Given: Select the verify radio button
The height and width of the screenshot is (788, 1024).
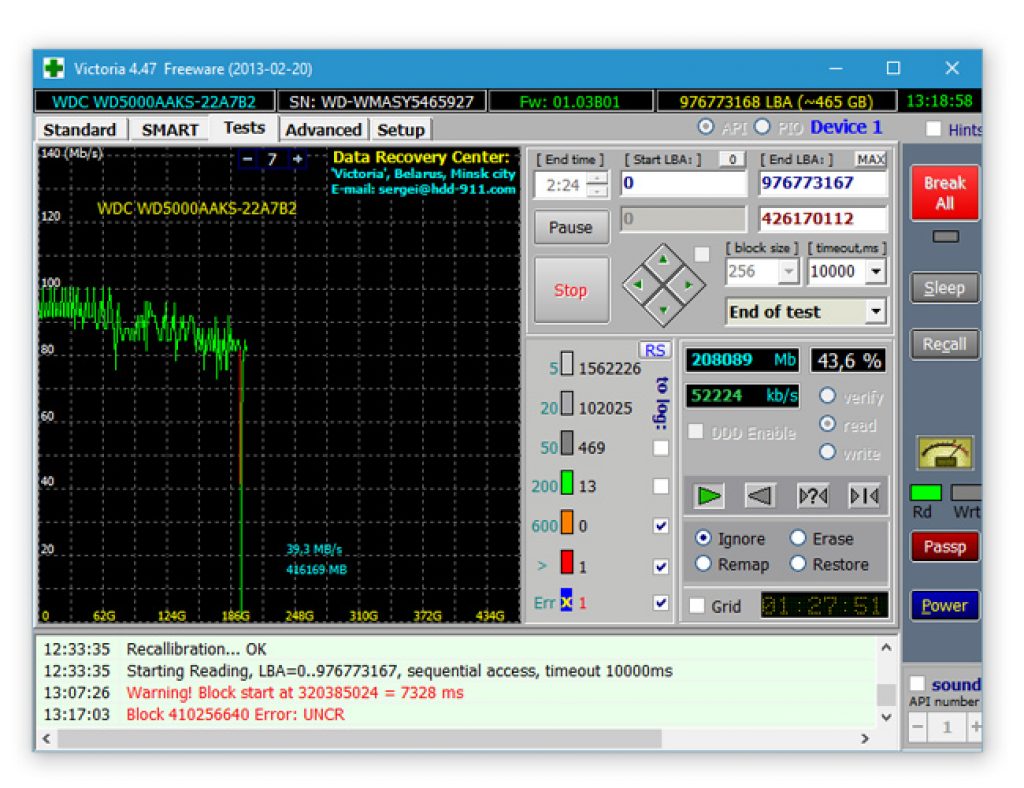Looking at the screenshot, I should pos(827,395).
